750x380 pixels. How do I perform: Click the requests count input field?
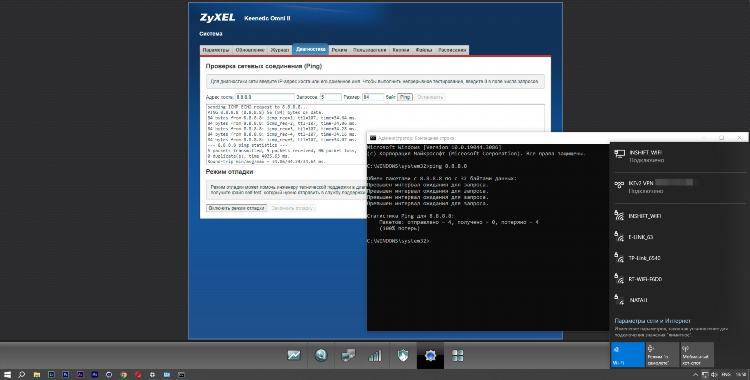(x=331, y=97)
